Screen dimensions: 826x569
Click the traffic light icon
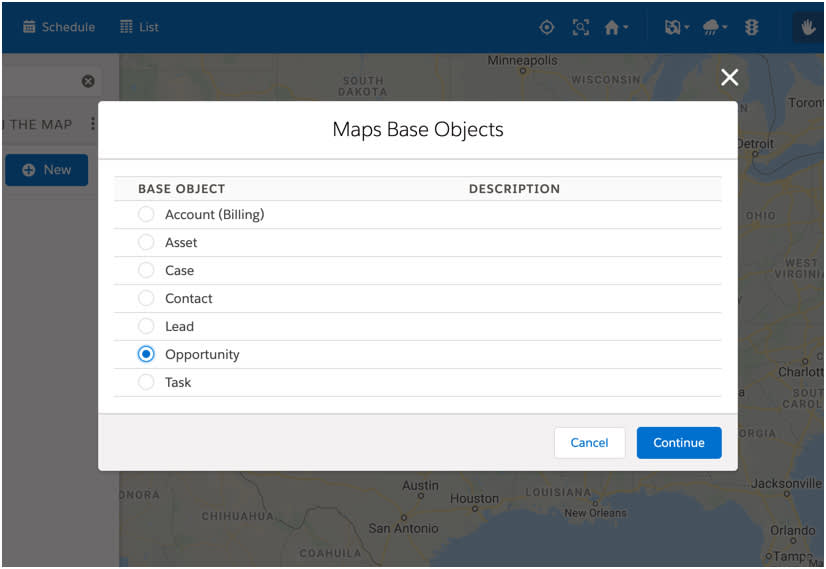752,27
